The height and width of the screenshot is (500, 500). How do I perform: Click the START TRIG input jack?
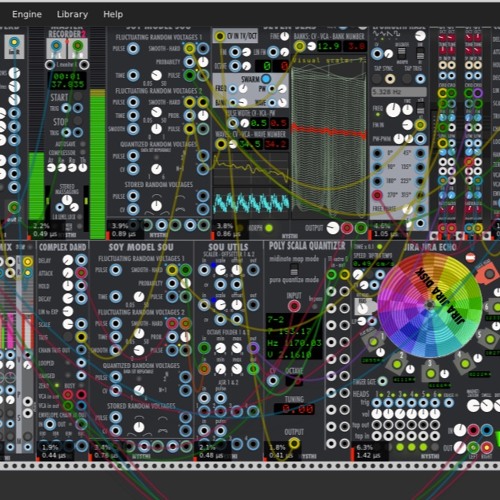click(x=66, y=108)
